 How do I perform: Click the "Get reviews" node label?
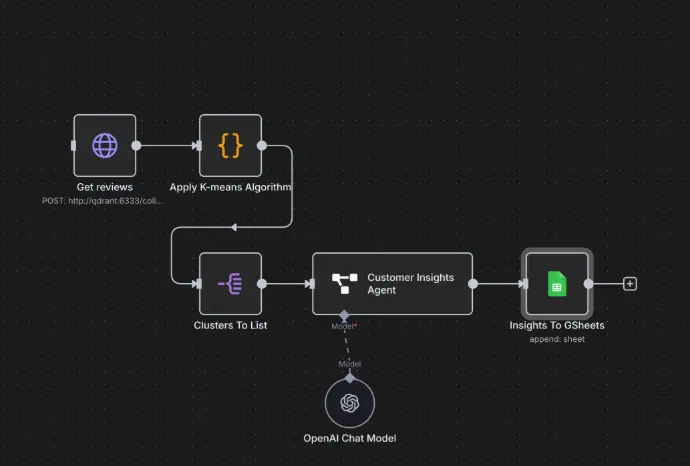pyautogui.click(x=104, y=187)
